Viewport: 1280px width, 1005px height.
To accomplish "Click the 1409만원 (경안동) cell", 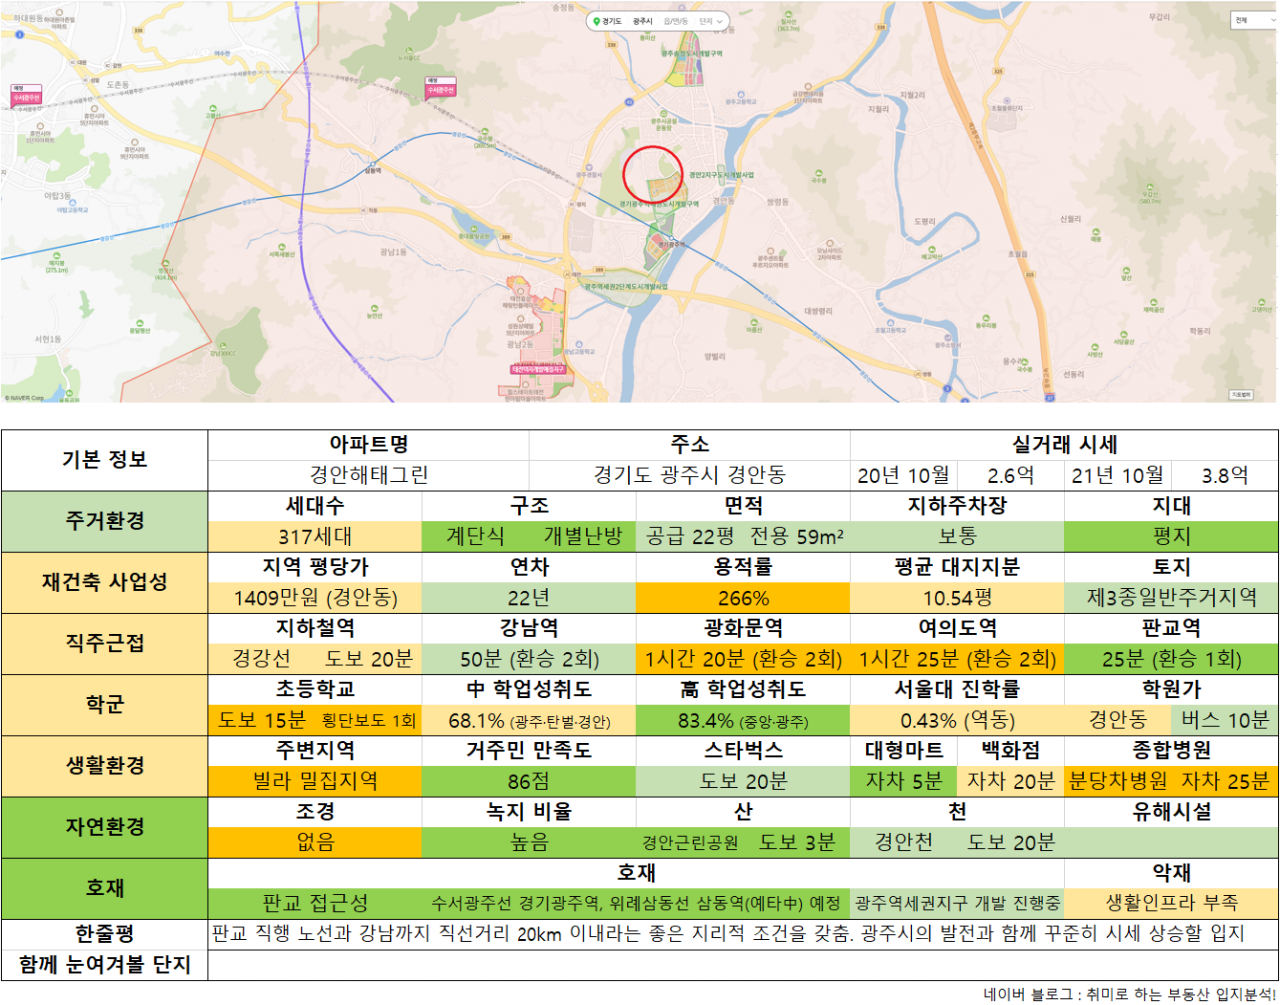I will tap(315, 598).
